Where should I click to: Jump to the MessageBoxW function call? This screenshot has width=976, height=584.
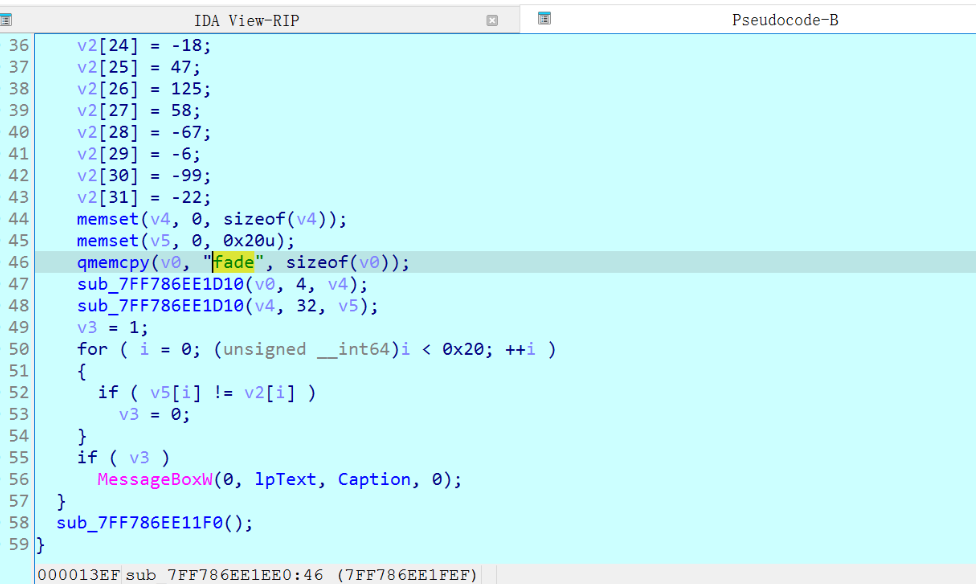[154, 480]
